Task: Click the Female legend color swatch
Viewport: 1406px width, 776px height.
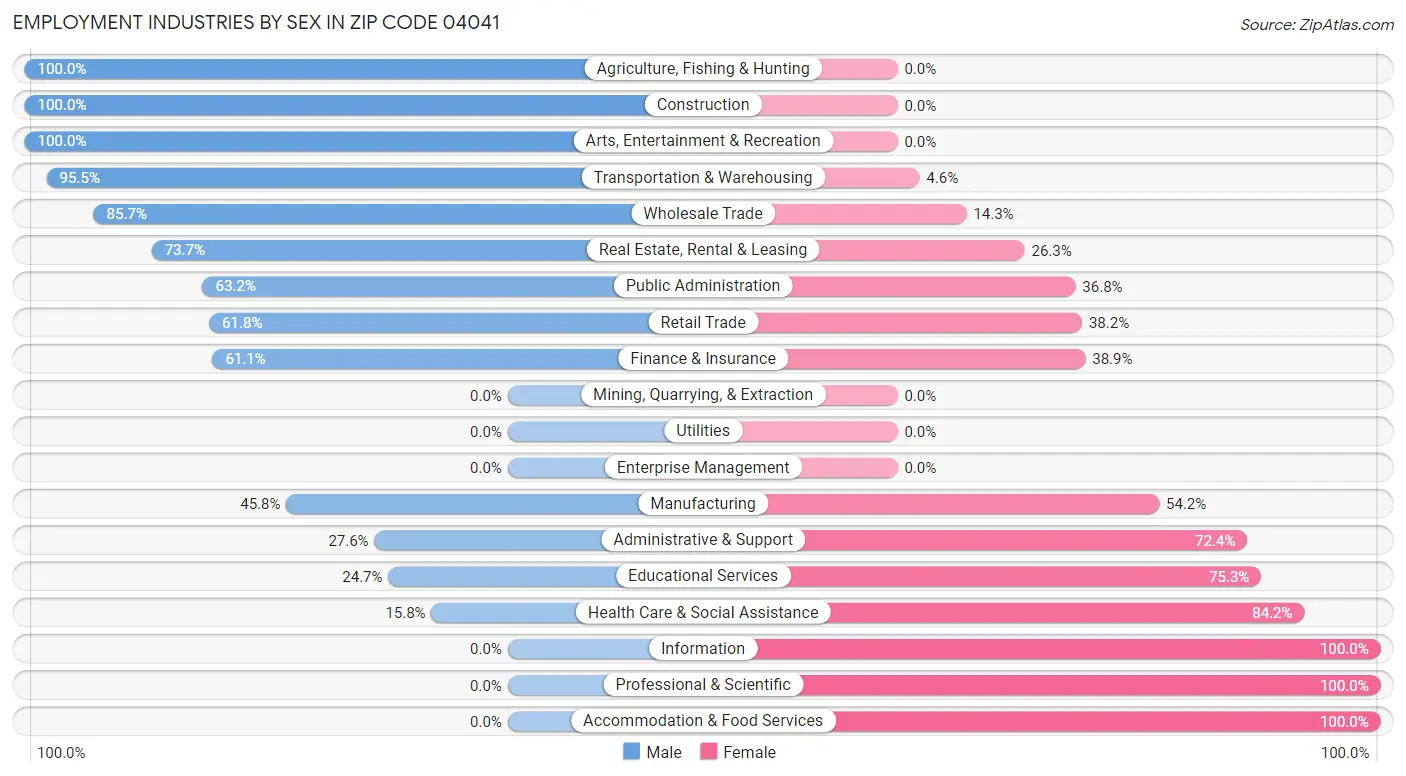Action: (x=709, y=752)
